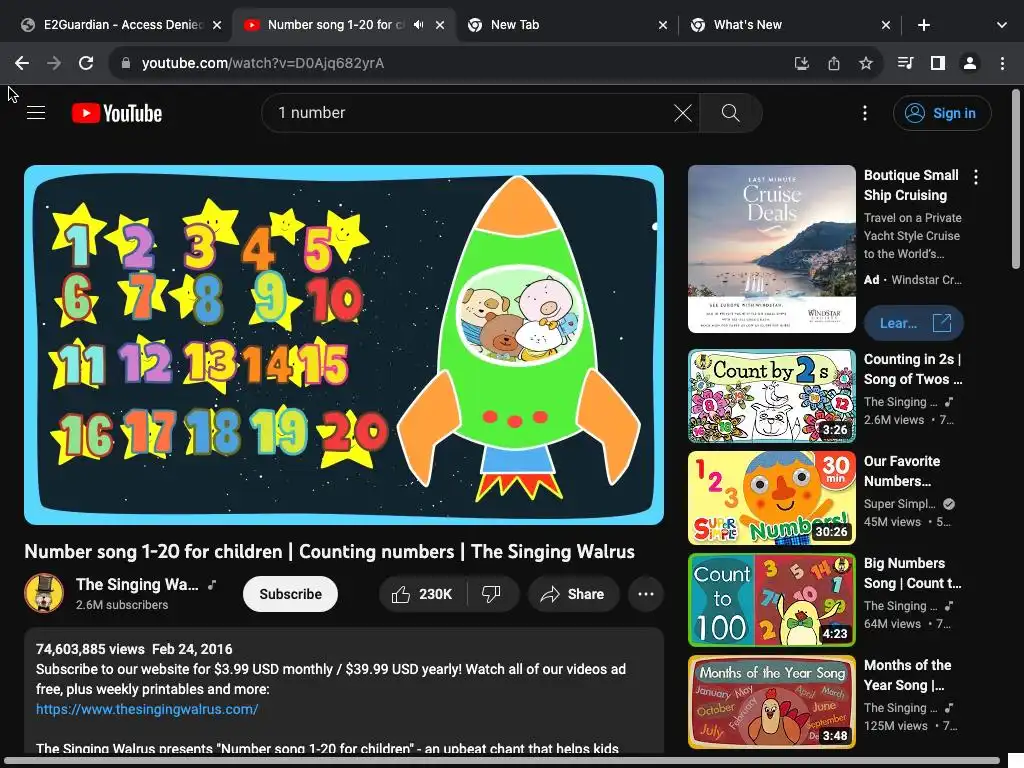
Task: Click the Share button
Action: tap(573, 594)
